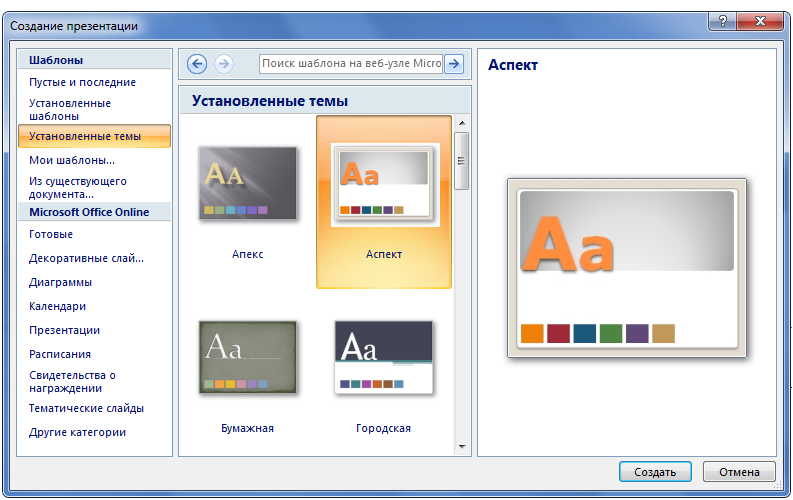793x500 pixels.
Task: Click the theme list scrollbar thumb
Action: pos(461,161)
